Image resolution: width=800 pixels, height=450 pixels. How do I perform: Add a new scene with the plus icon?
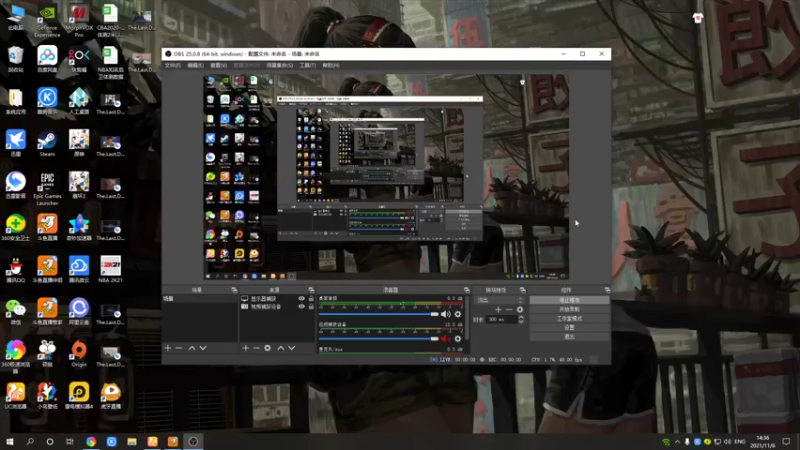168,348
